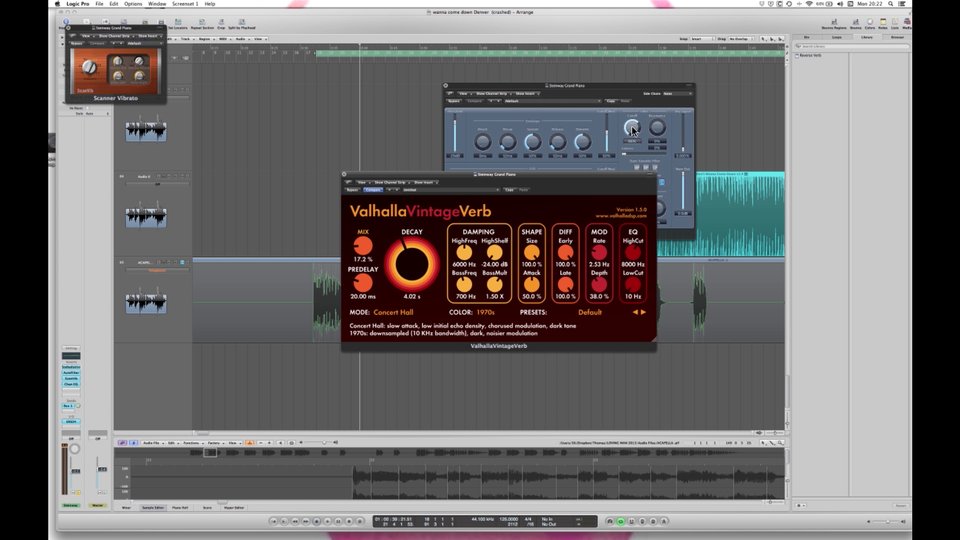The image size is (960, 540).
Task: Adjust the PREDELAY knob in ValhallaVintageVerb
Action: (362, 283)
